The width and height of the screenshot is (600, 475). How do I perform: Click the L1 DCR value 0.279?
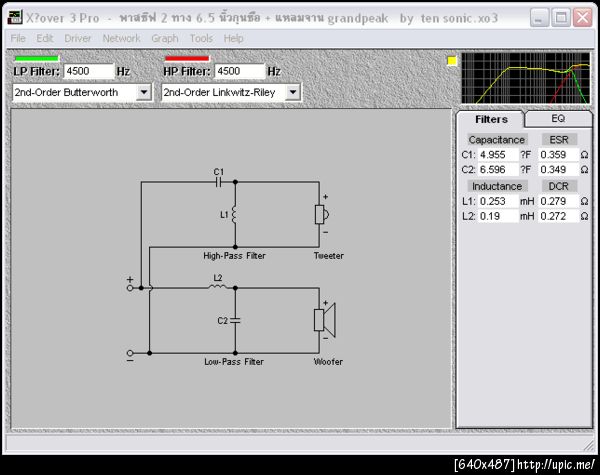(558, 201)
